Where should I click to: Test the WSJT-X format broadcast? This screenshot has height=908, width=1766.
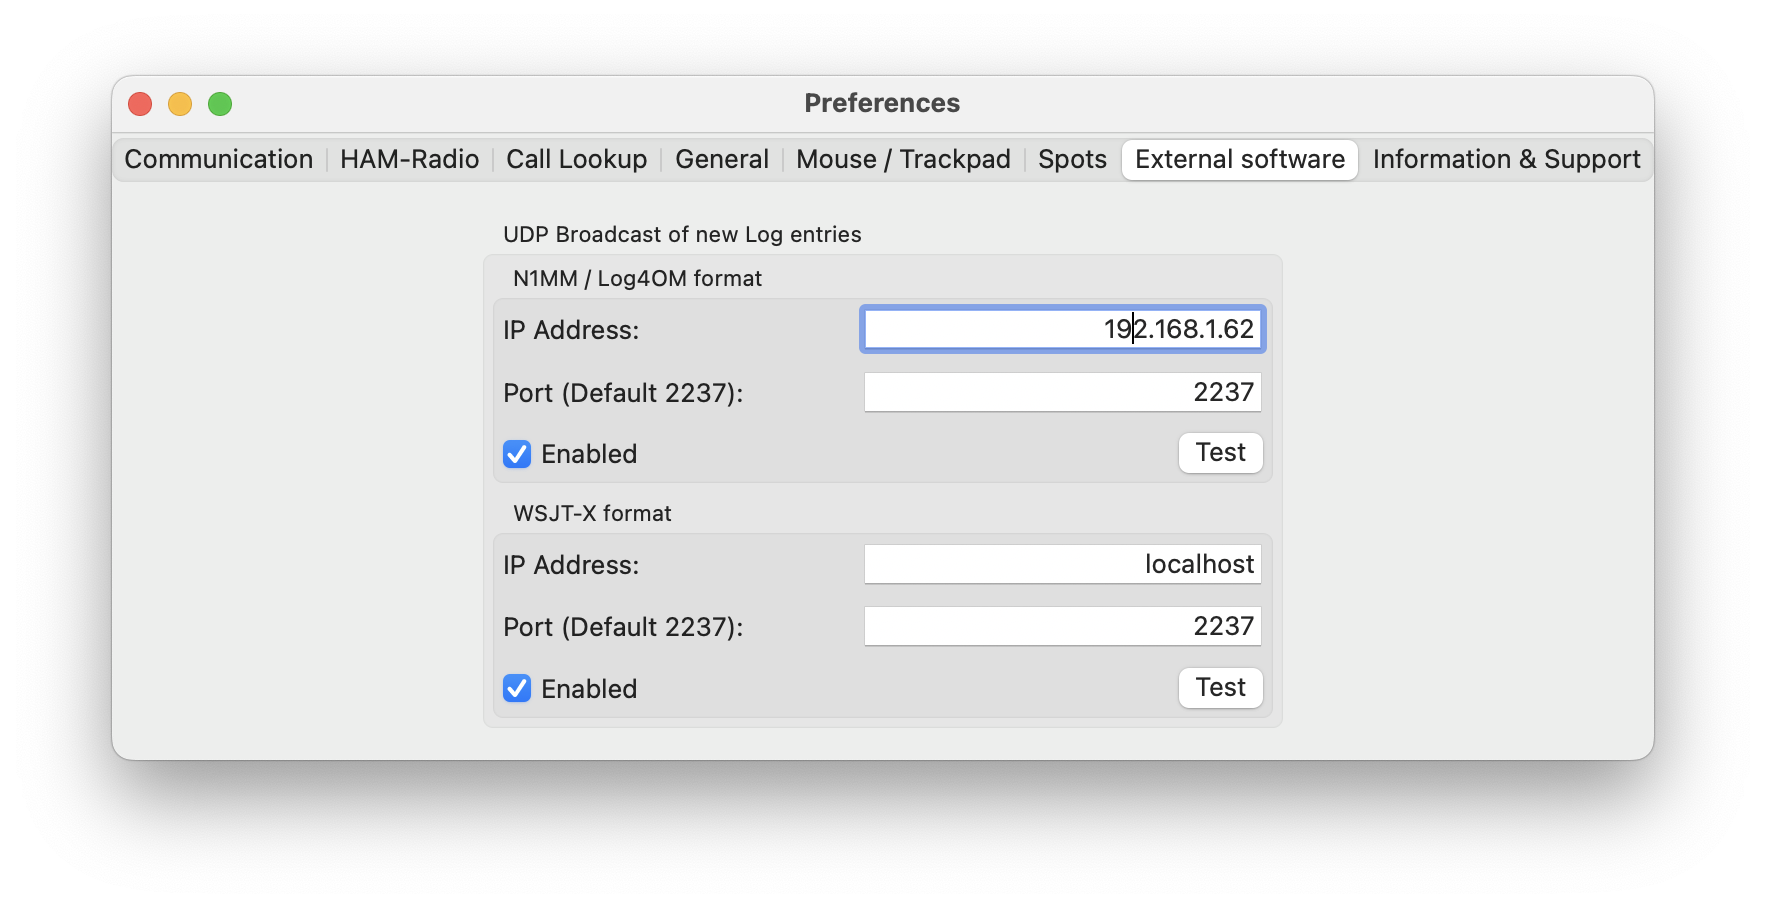pos(1220,688)
